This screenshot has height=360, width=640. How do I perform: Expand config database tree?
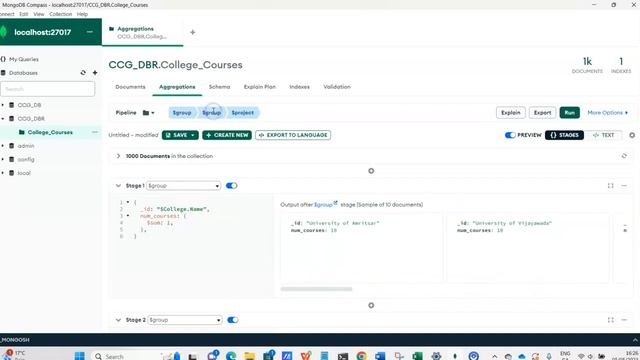coord(3,160)
